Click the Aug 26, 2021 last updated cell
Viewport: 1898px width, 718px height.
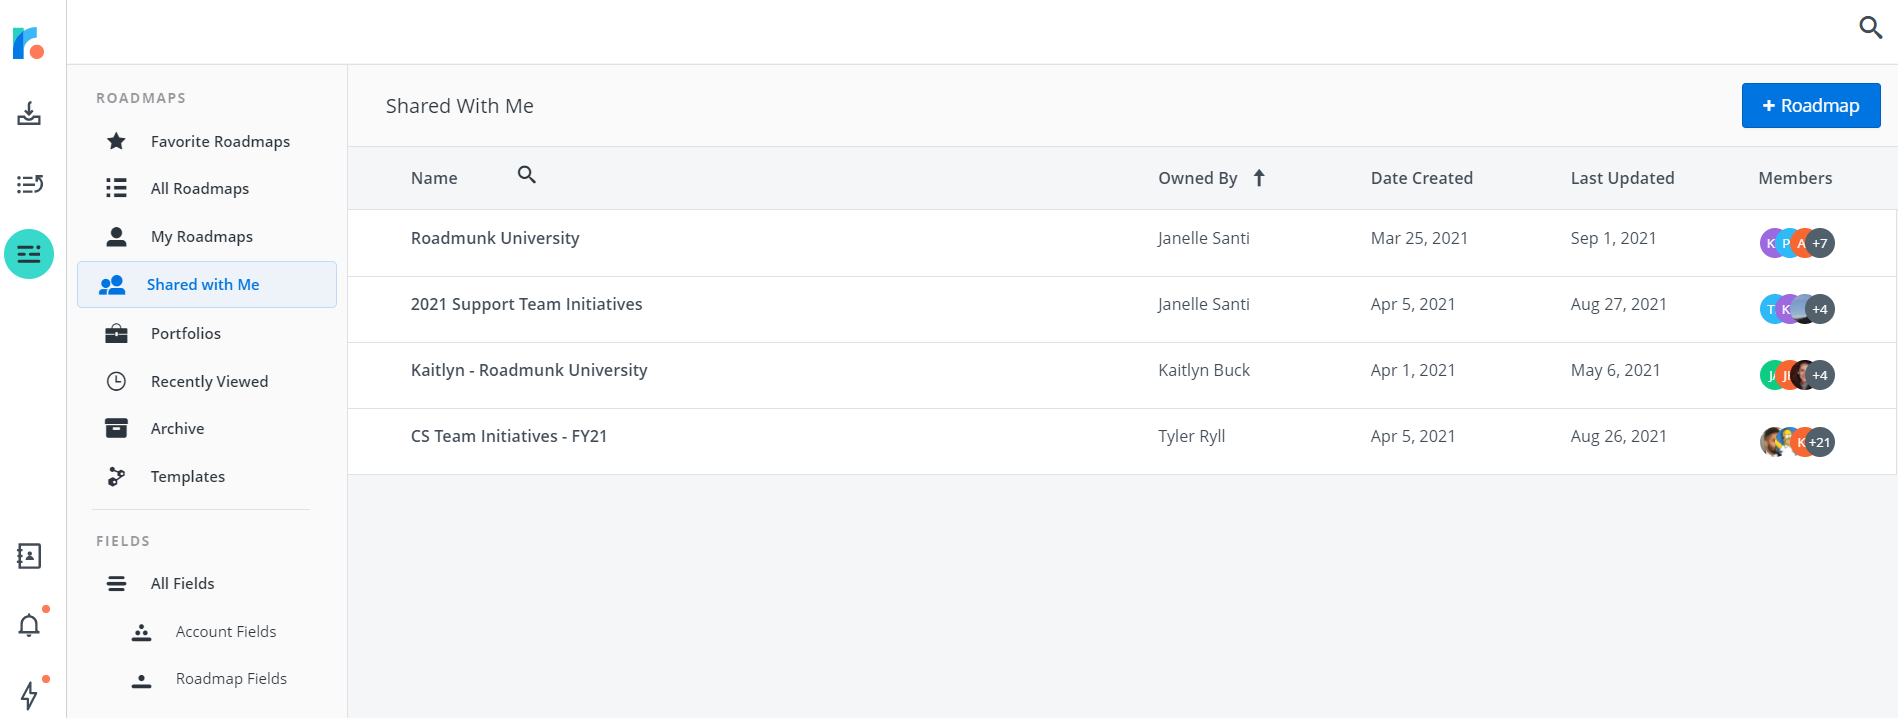[x=1618, y=436]
